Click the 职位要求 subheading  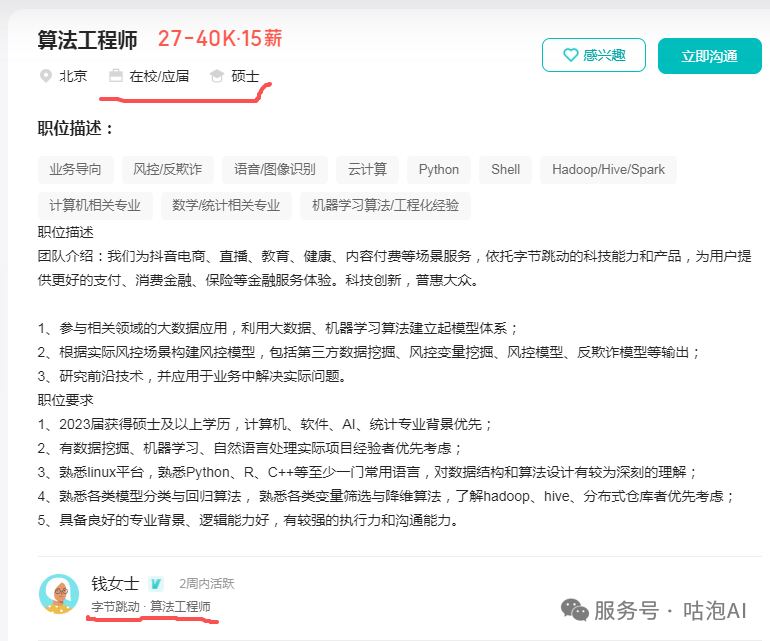[x=66, y=400]
